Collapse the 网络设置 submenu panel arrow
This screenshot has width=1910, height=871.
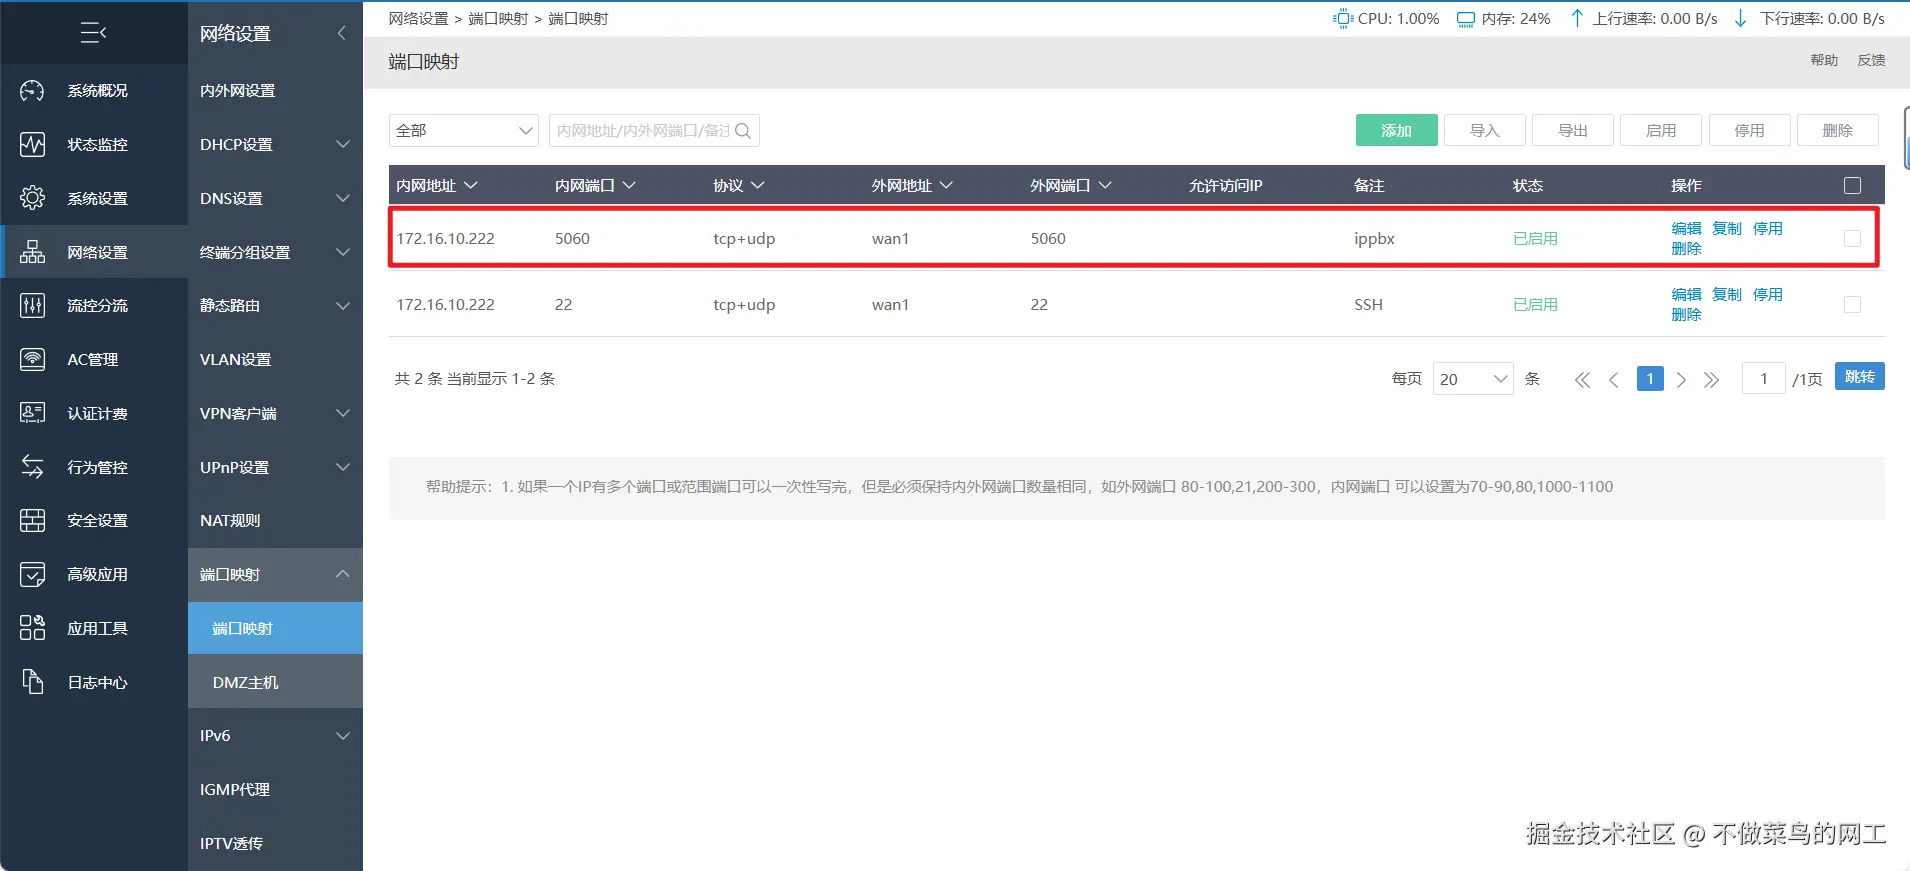click(342, 33)
